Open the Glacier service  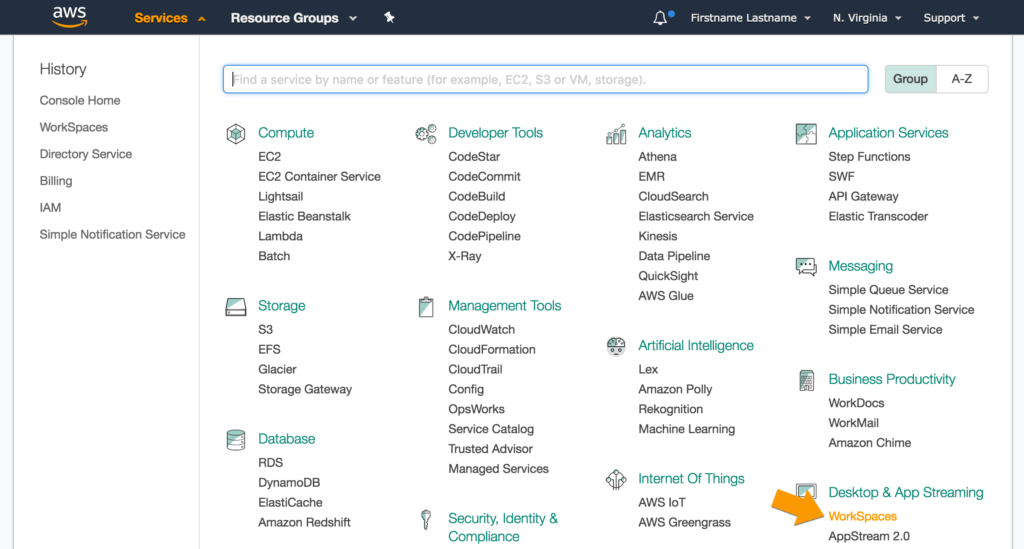(277, 369)
